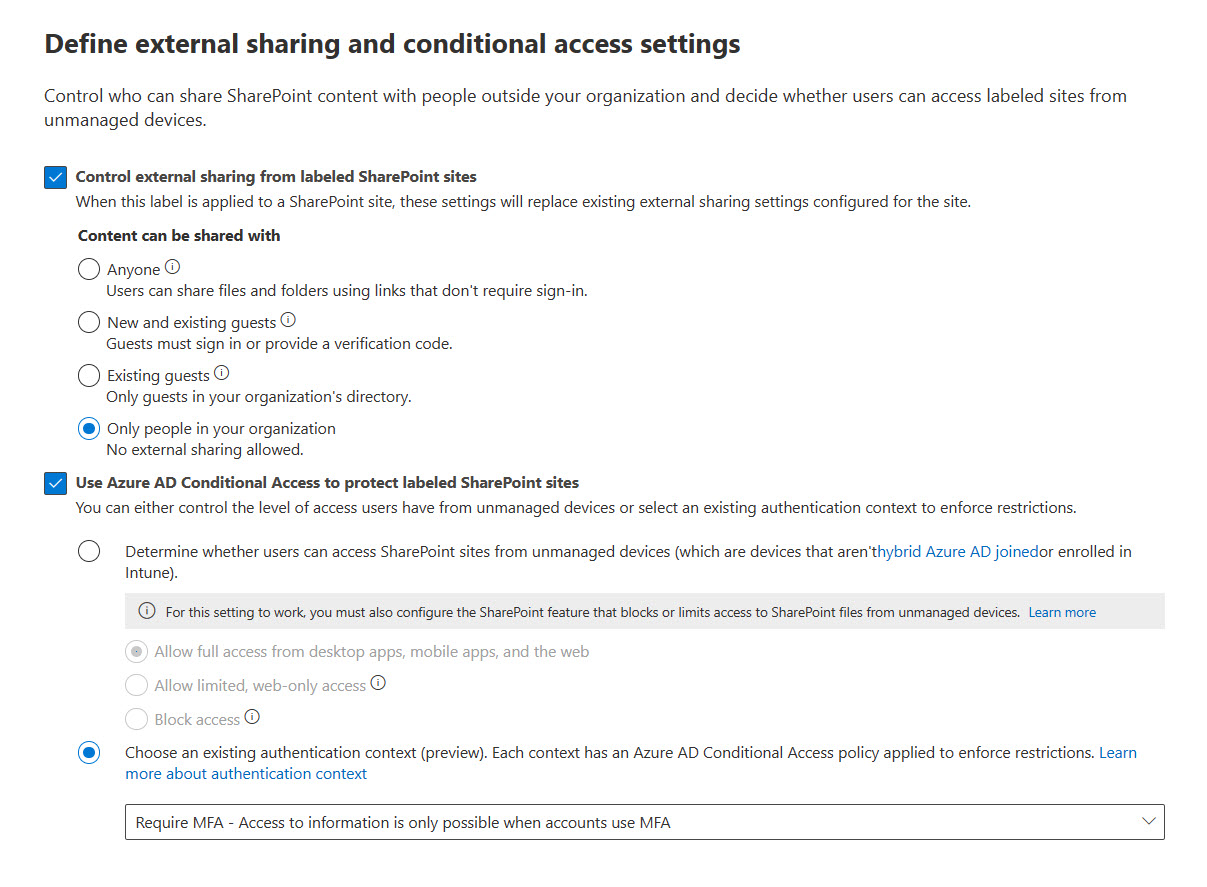Viewport: 1207px width, 887px height.
Task: Open Learn more about authentication context
Action: click(246, 772)
